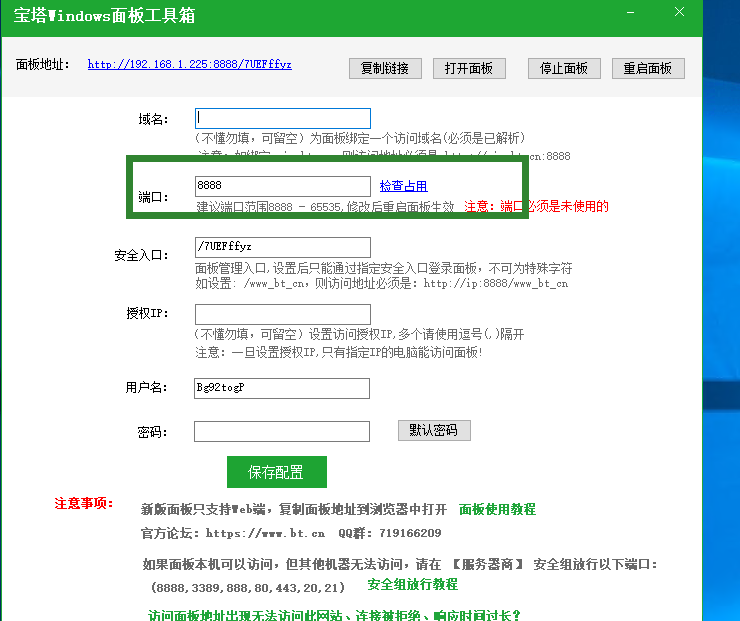
Task: Click the 打开面板 button
Action: click(469, 68)
